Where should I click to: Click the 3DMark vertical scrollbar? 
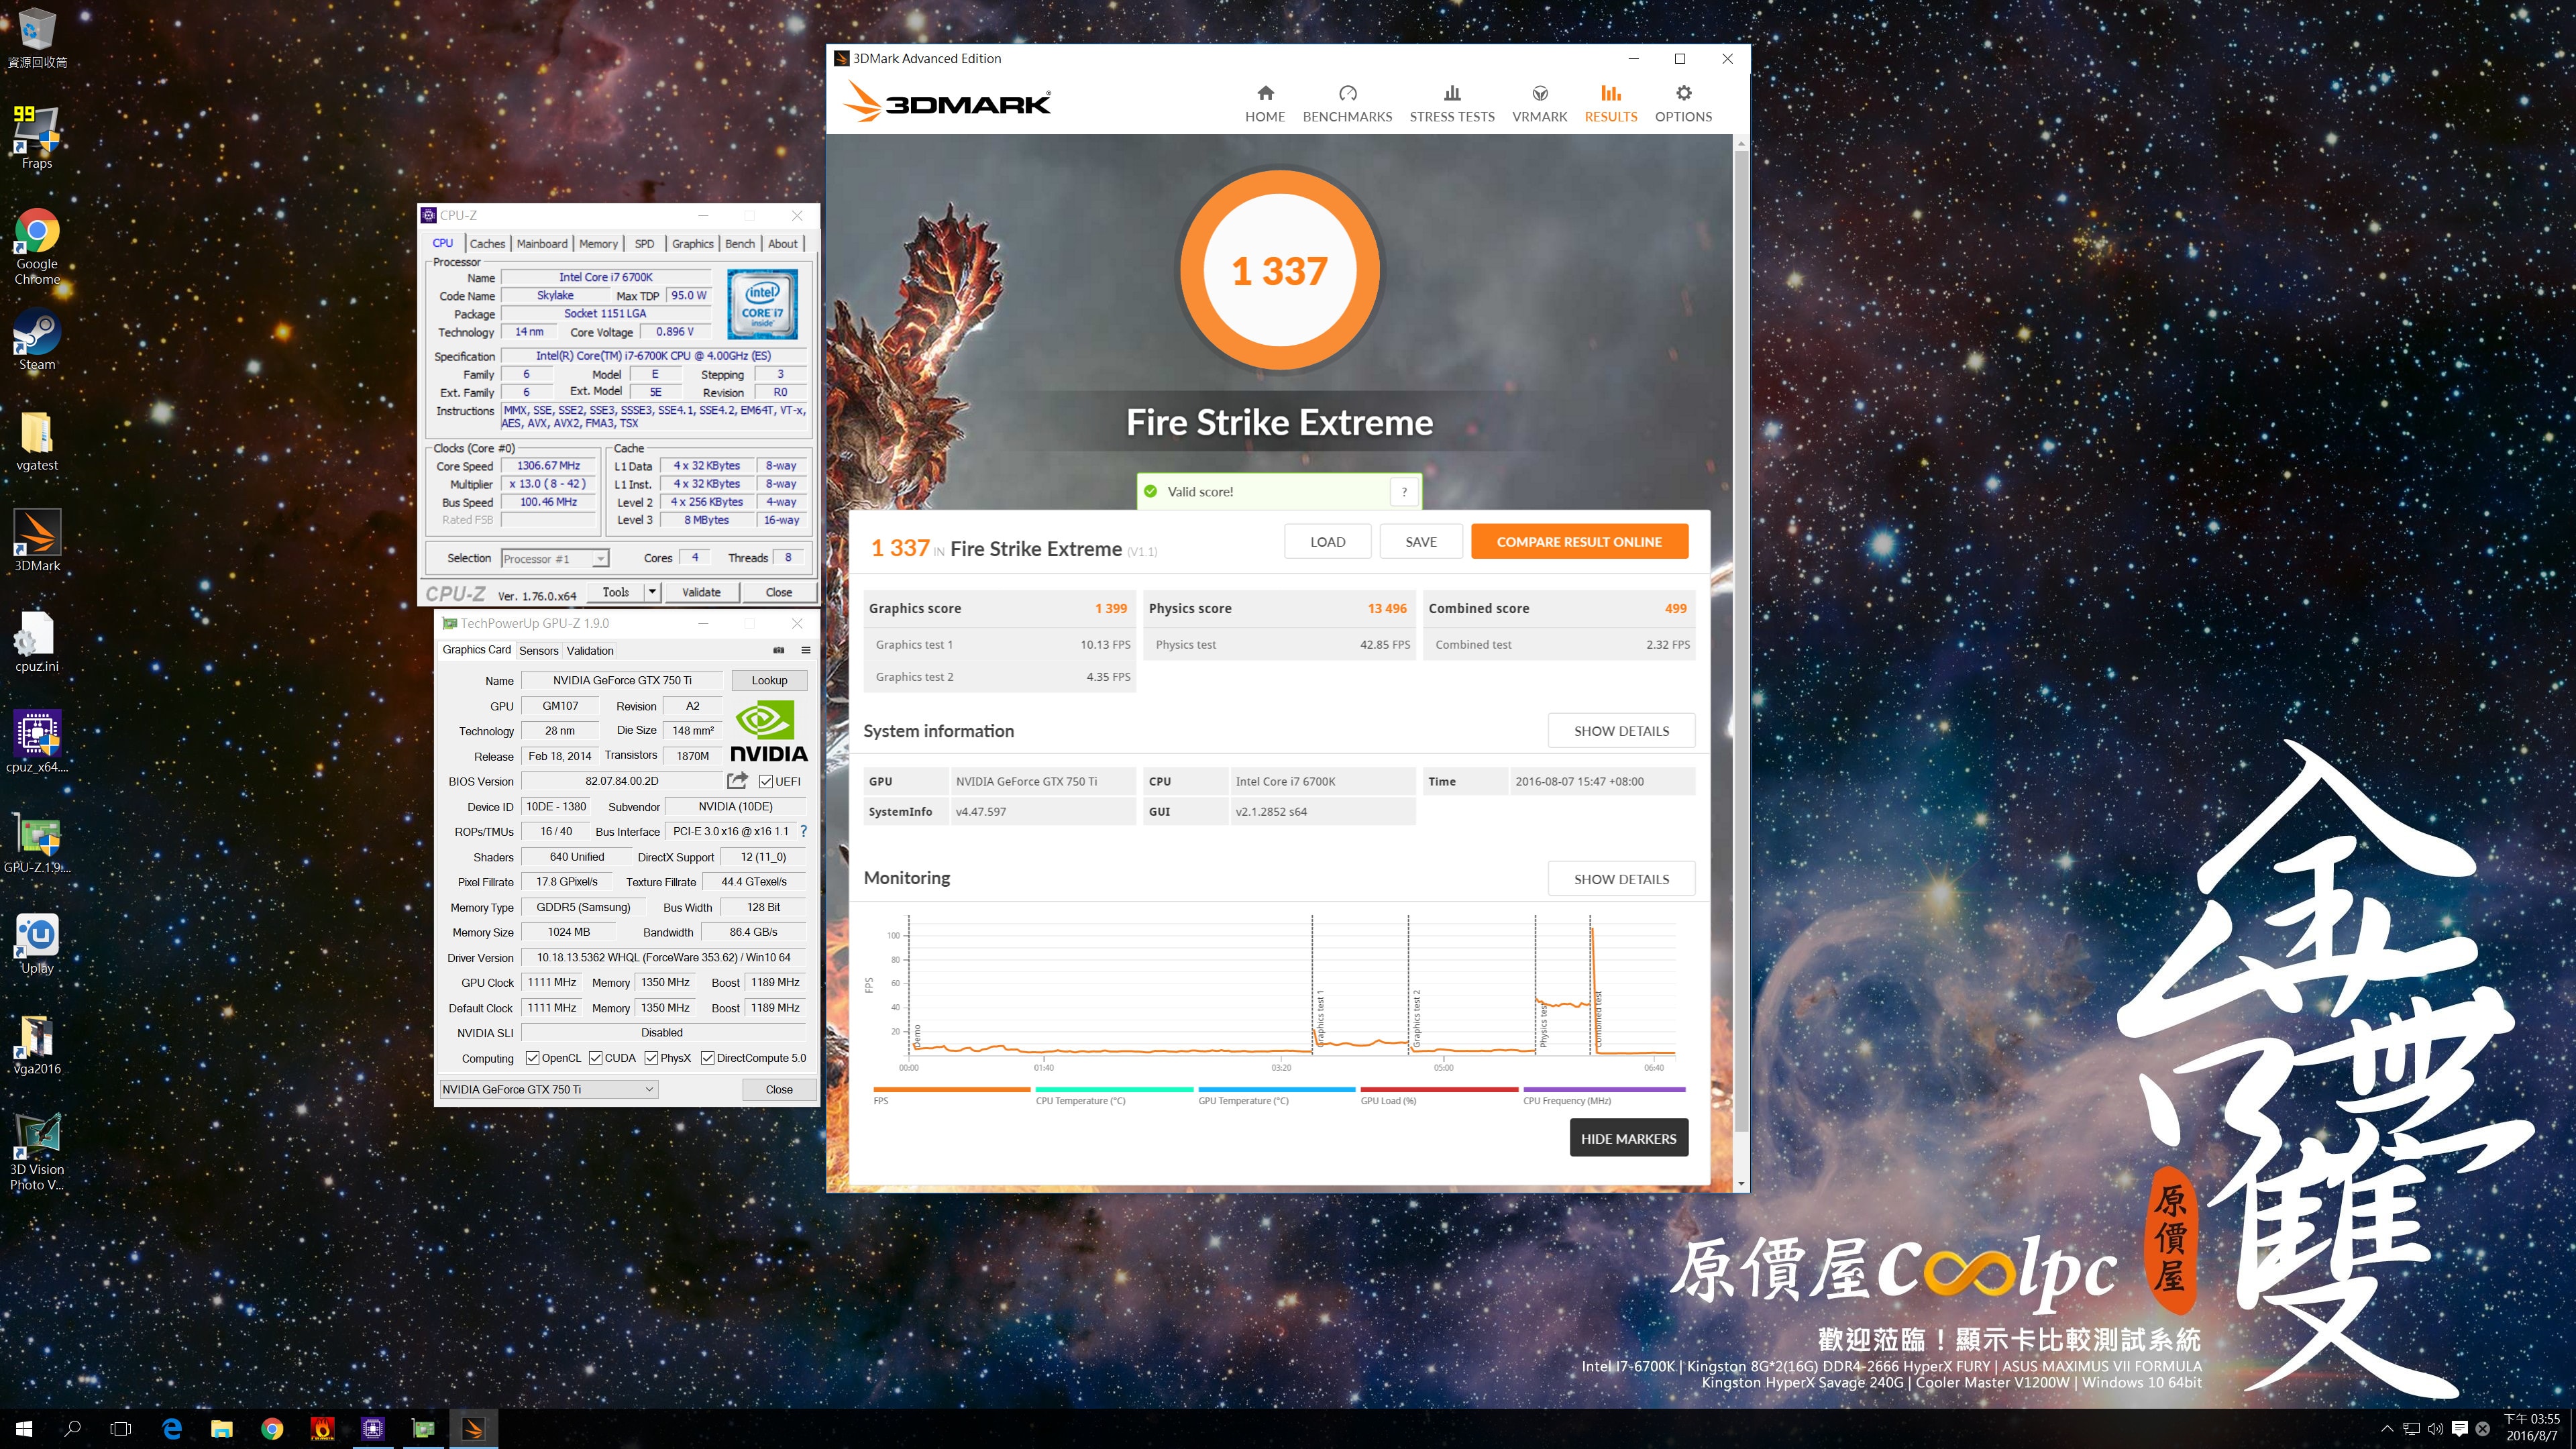[x=1741, y=640]
